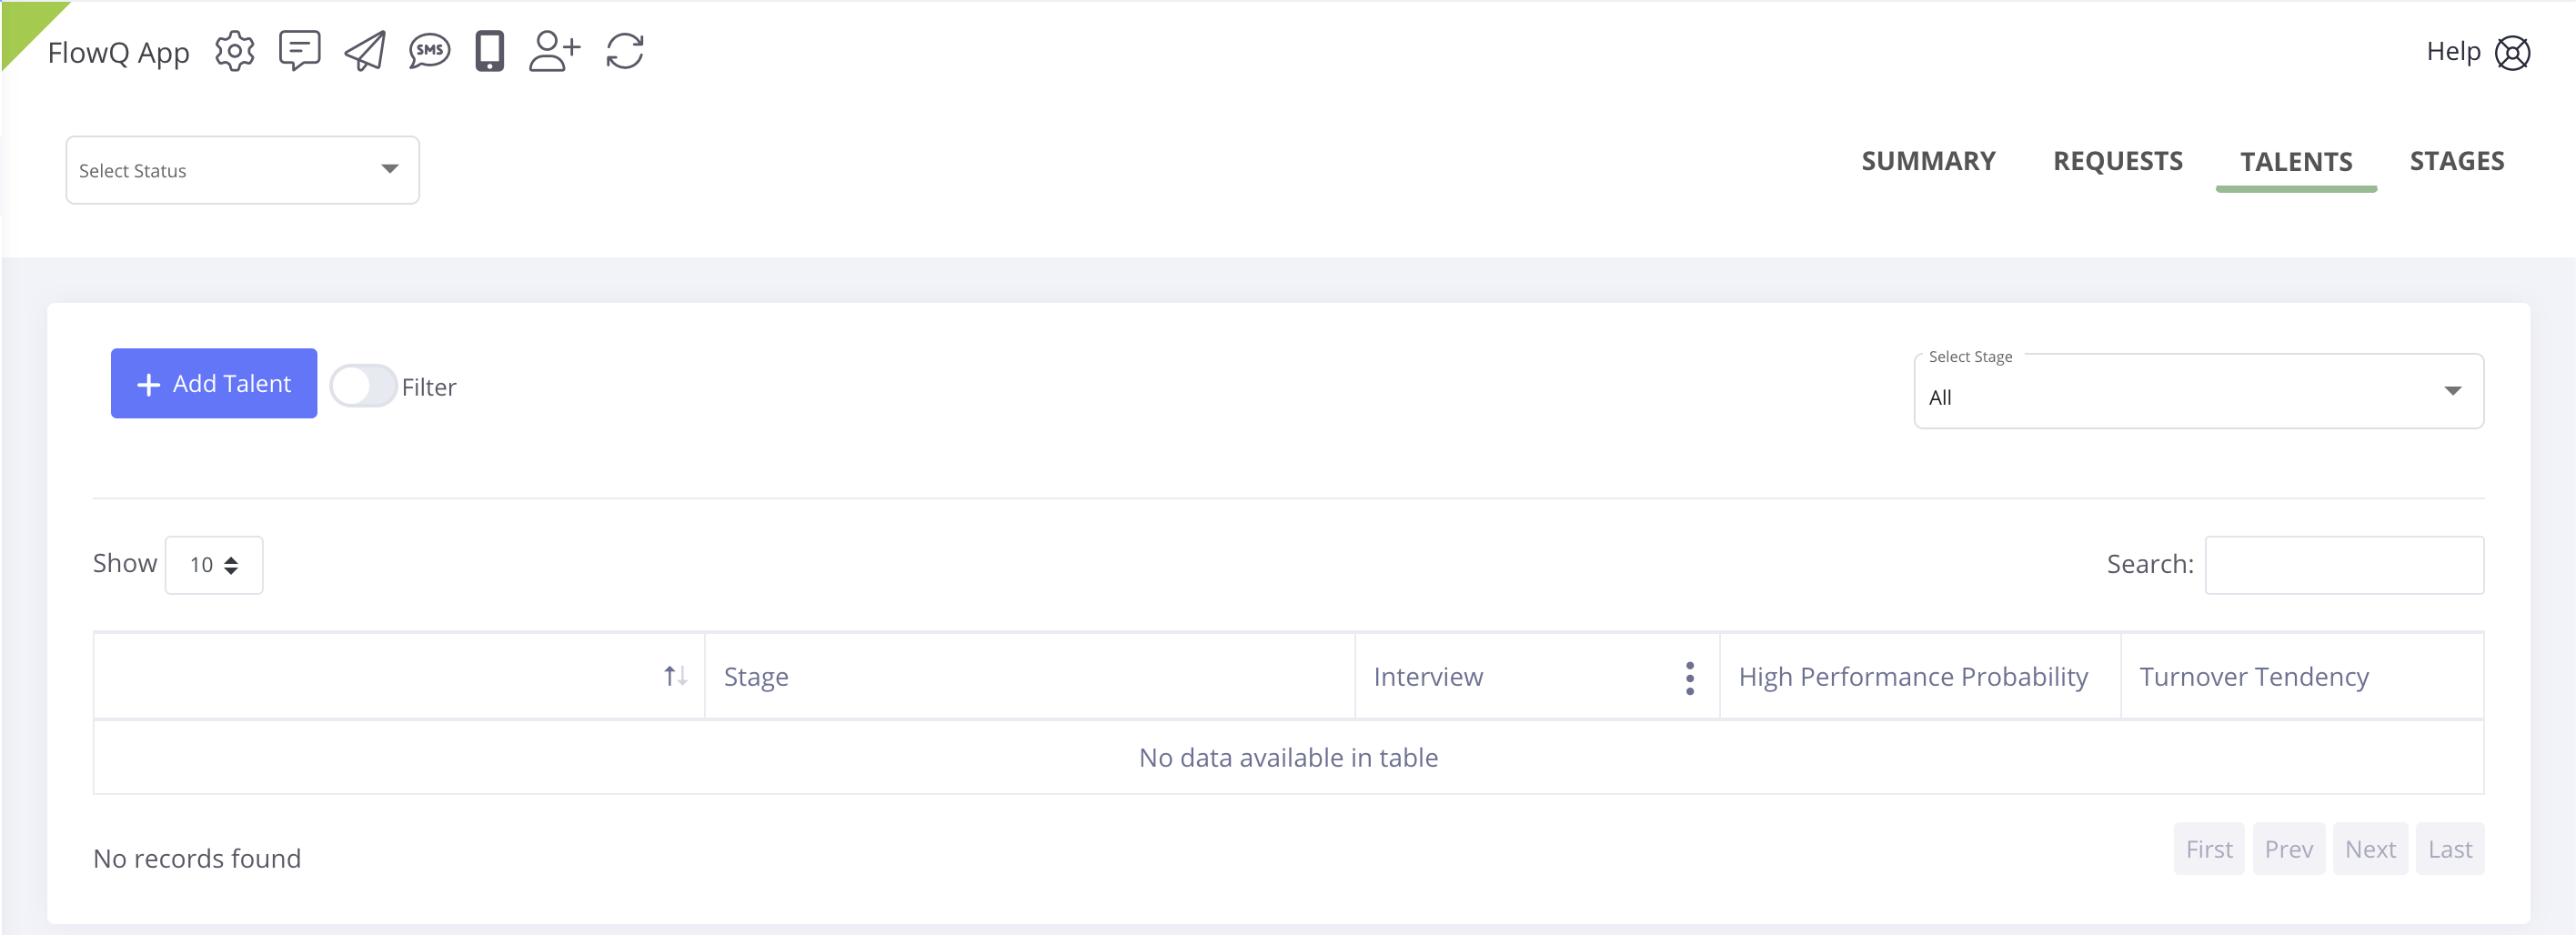Click the add user icon

point(554,51)
